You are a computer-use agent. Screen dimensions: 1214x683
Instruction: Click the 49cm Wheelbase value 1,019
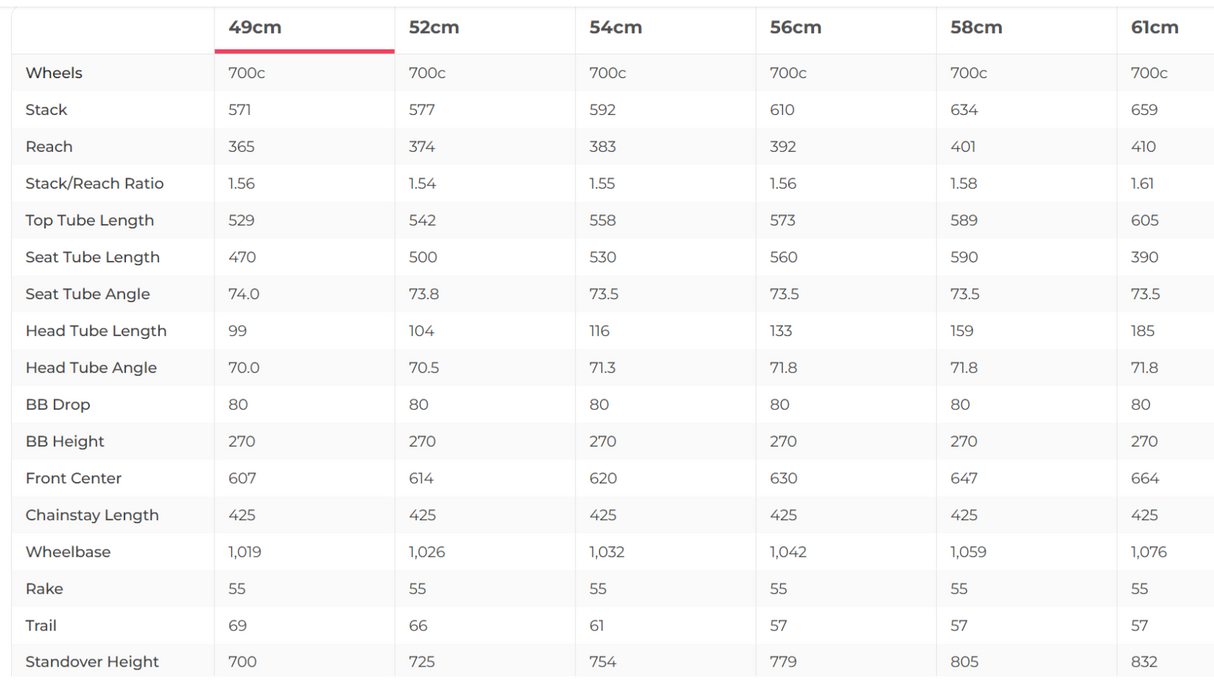point(245,552)
